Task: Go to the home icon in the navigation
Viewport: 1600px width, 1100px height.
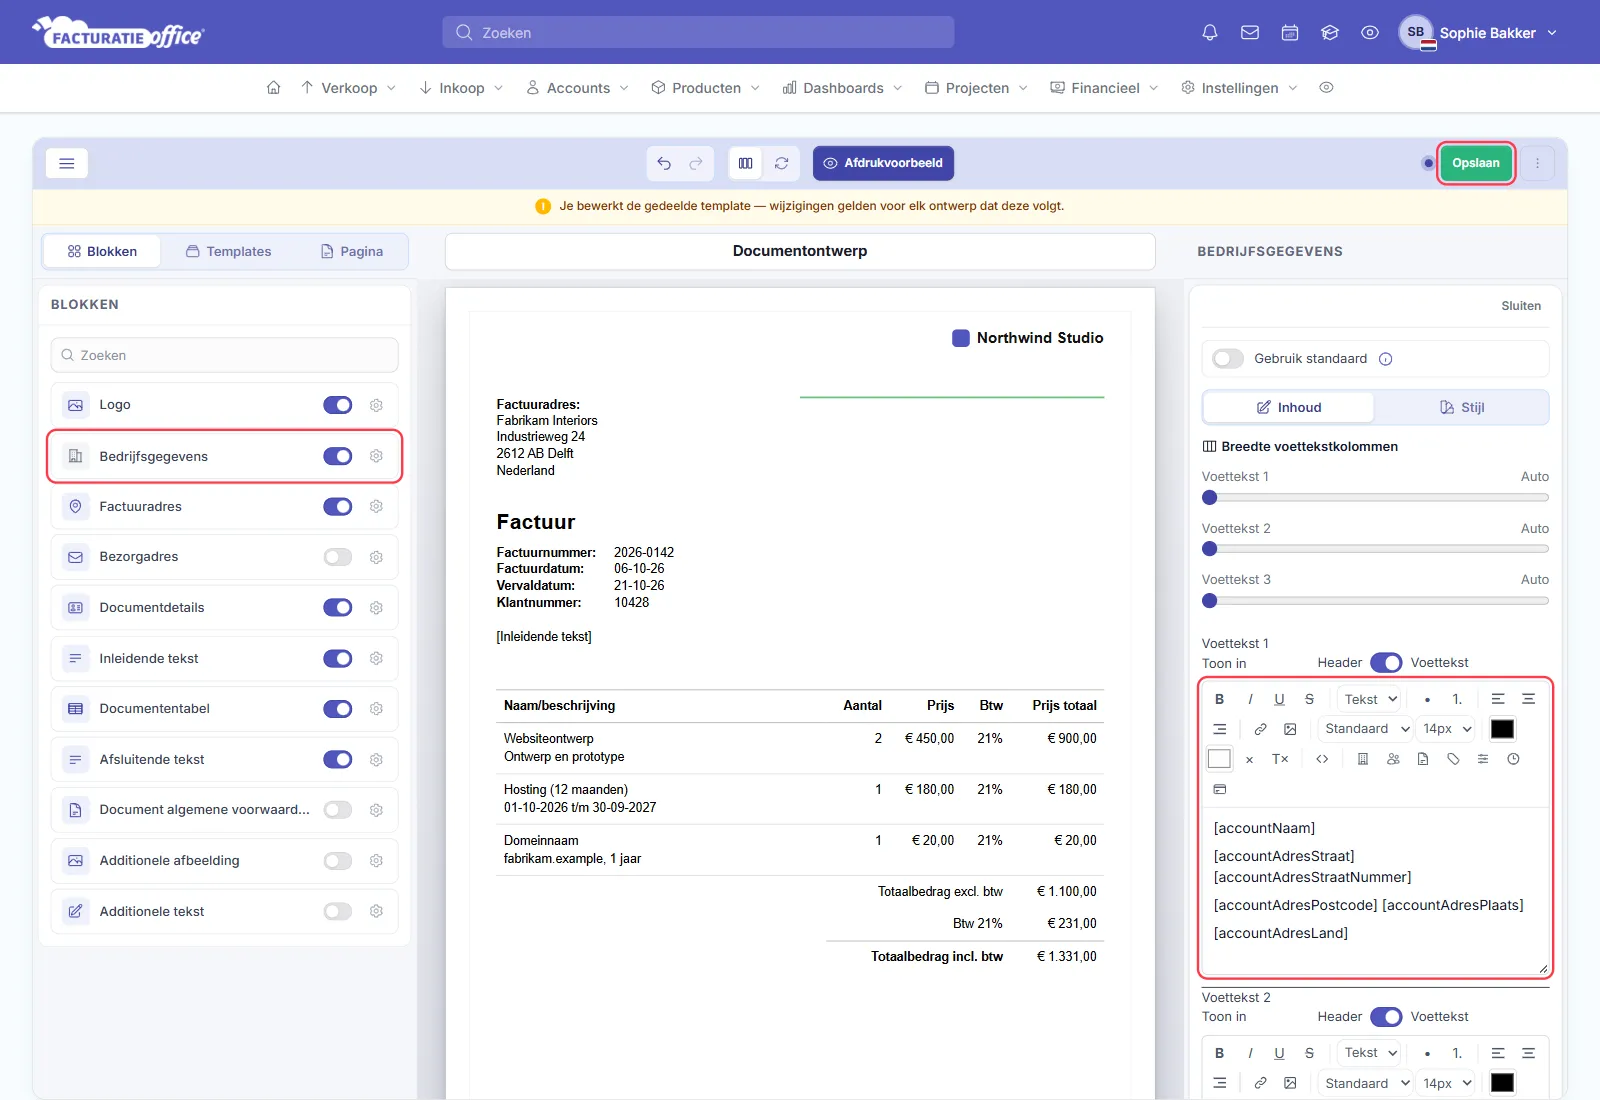Action: (x=273, y=88)
